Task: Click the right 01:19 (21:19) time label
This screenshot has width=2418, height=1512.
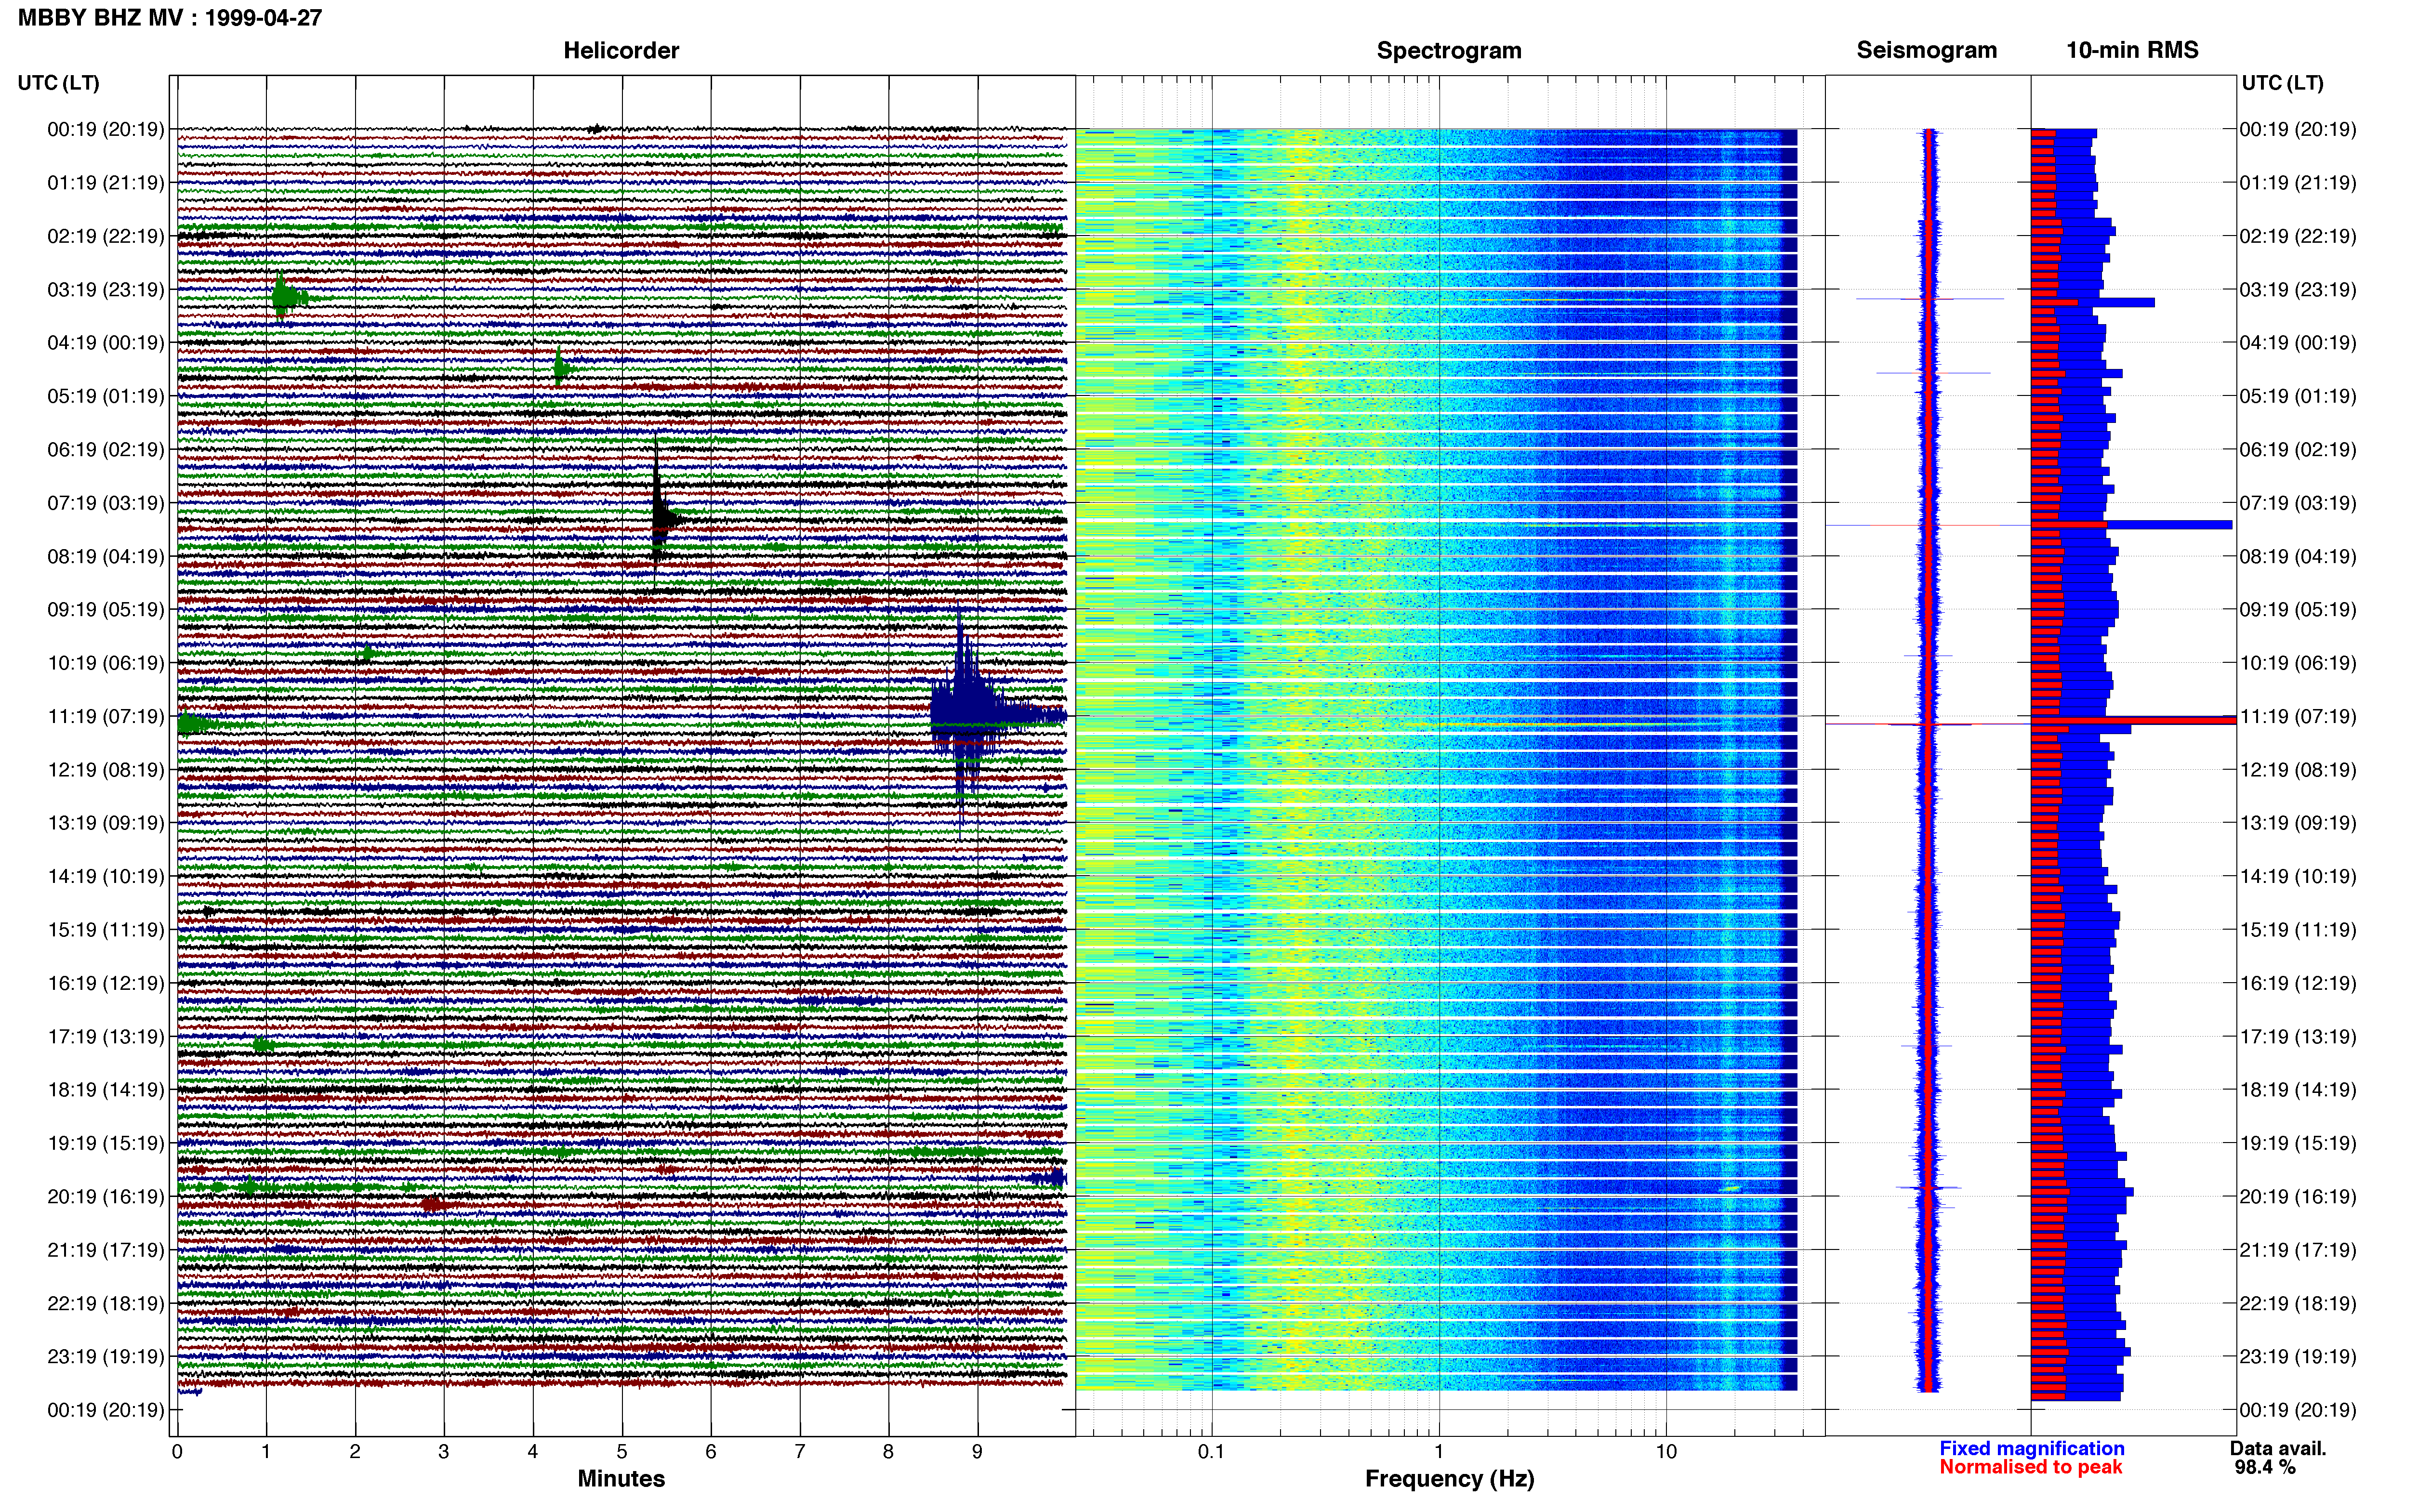Action: (2298, 183)
